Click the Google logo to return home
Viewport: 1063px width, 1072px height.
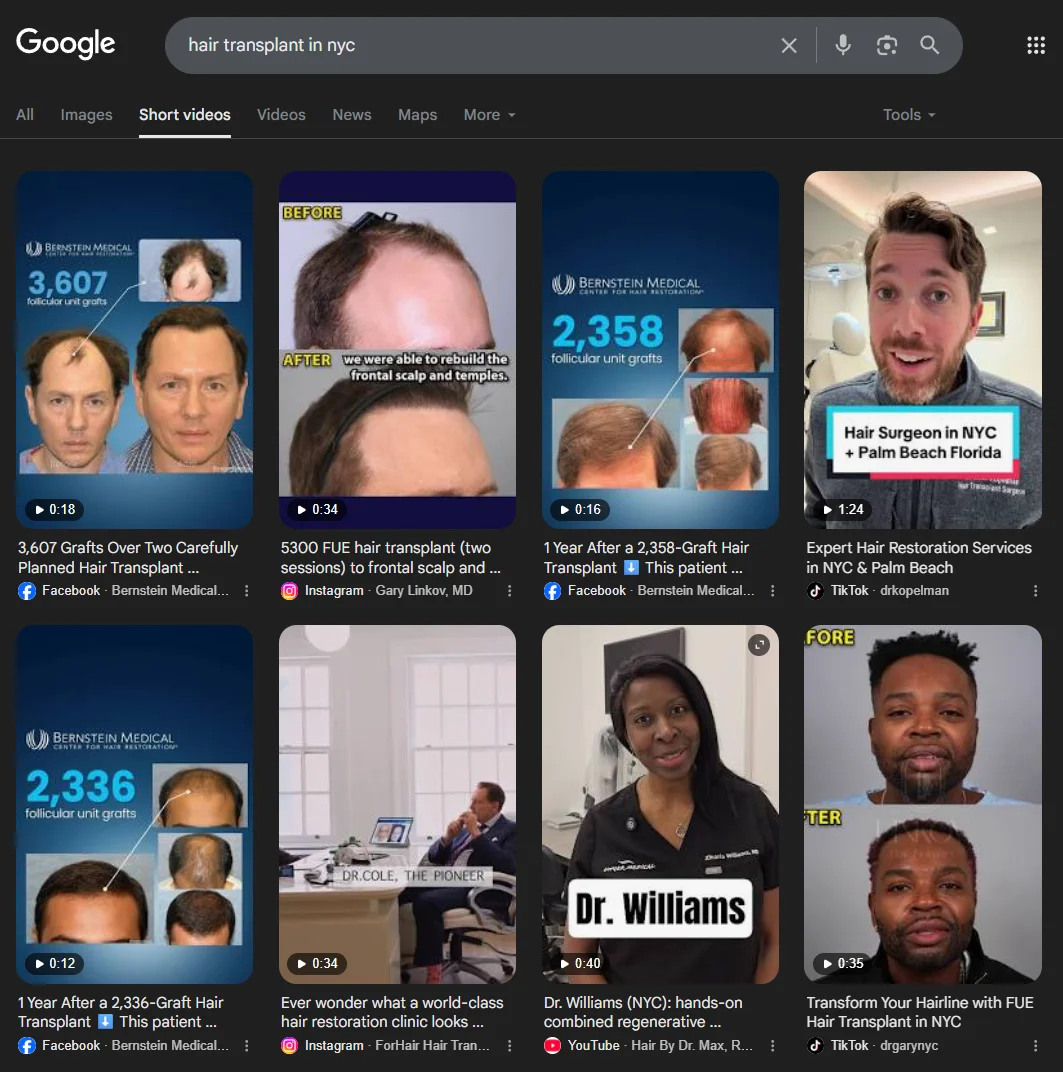65,43
